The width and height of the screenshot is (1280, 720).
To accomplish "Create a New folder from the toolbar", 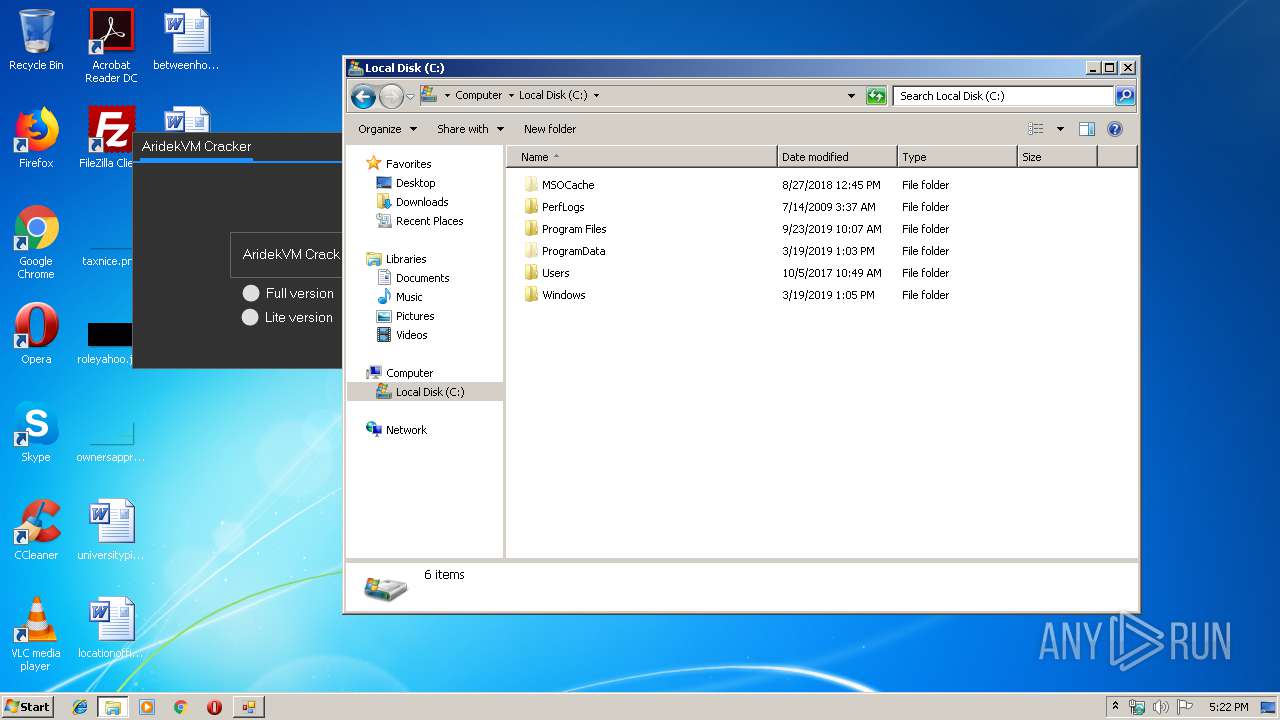I will [550, 129].
